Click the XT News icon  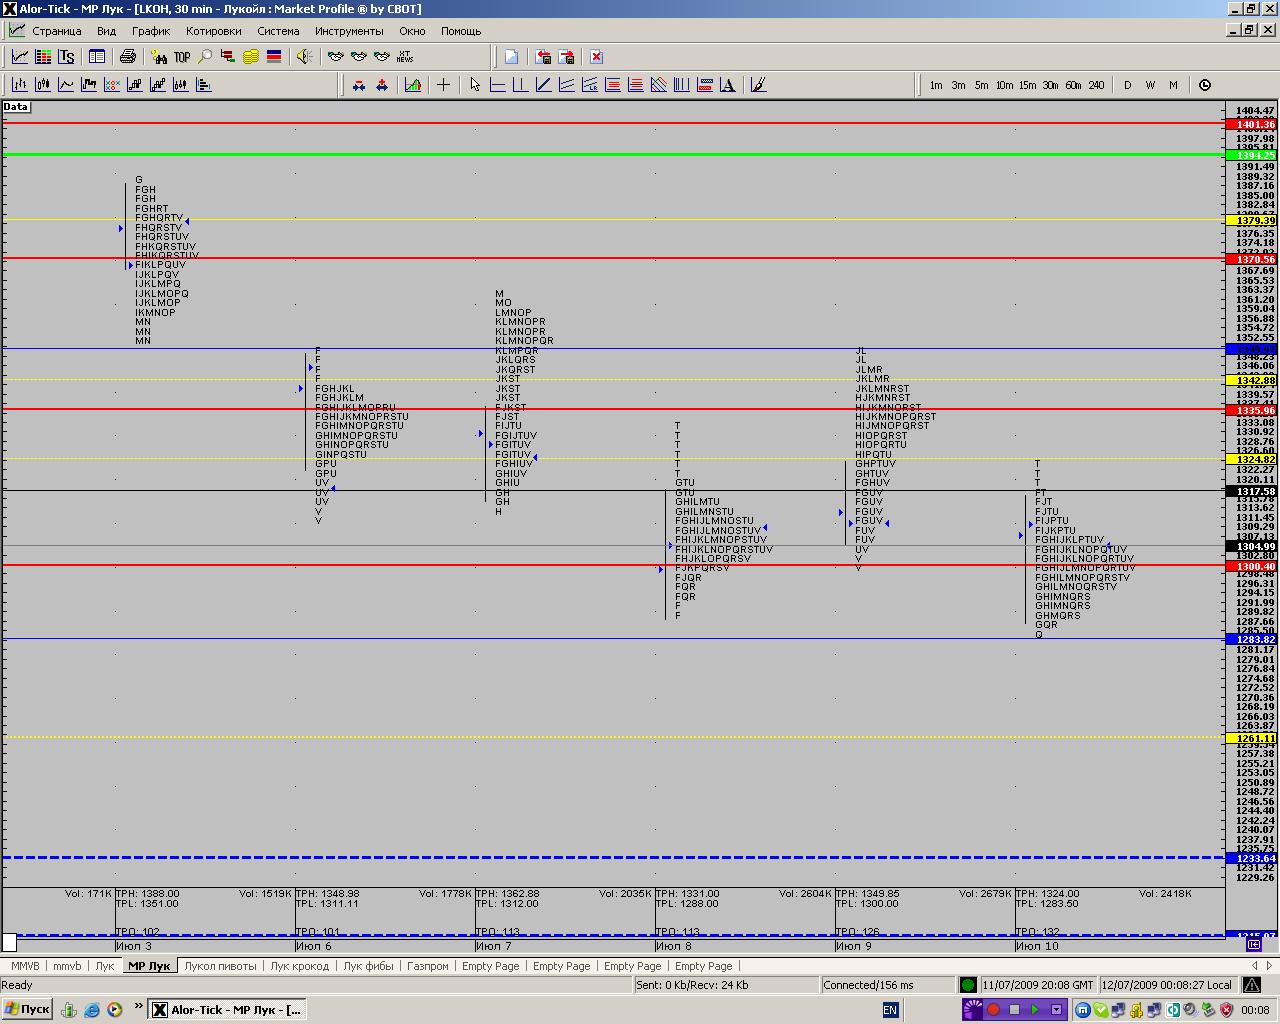[405, 57]
